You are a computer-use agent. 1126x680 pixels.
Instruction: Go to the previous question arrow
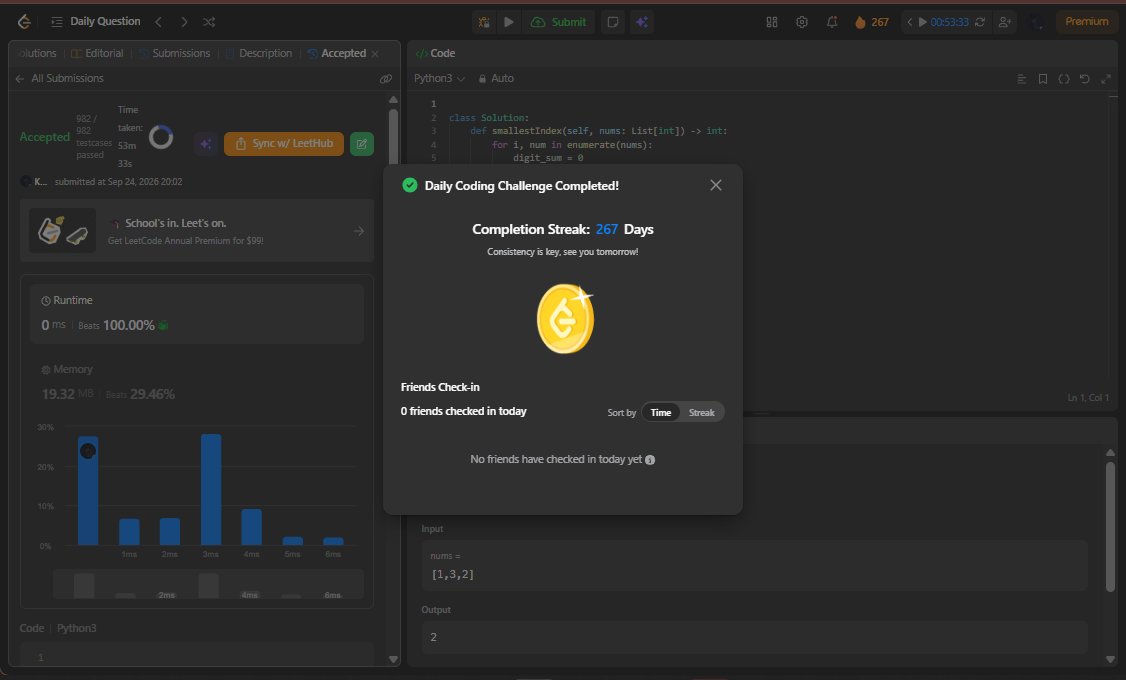(x=158, y=22)
